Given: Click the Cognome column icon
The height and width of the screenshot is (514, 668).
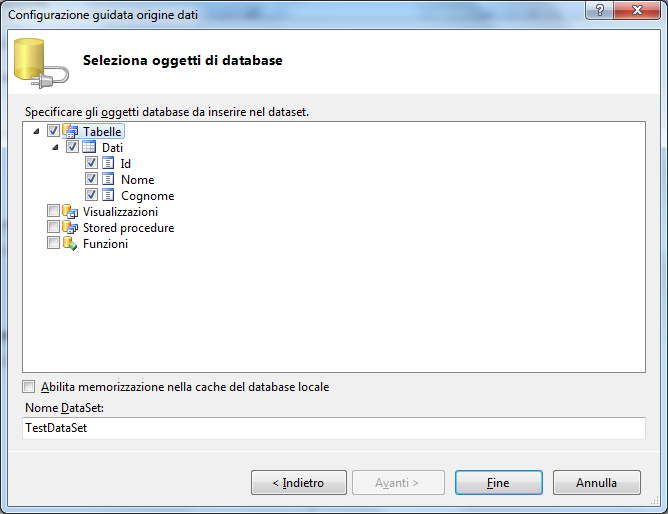Looking at the screenshot, I should pyautogui.click(x=108, y=195).
